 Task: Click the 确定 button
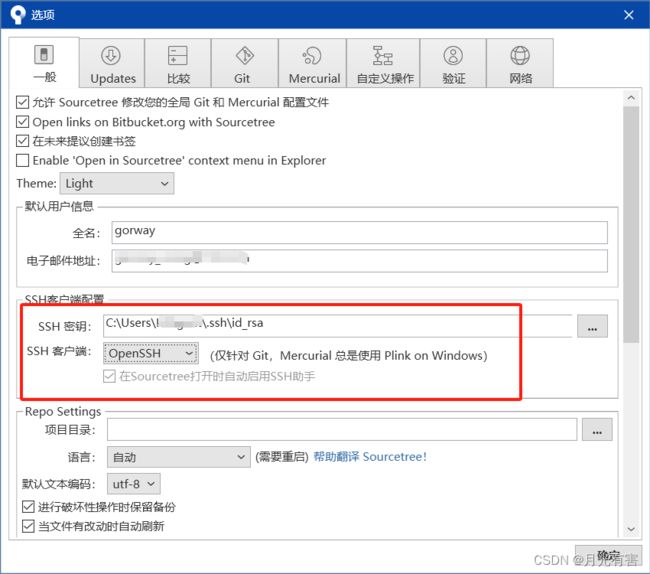608,555
